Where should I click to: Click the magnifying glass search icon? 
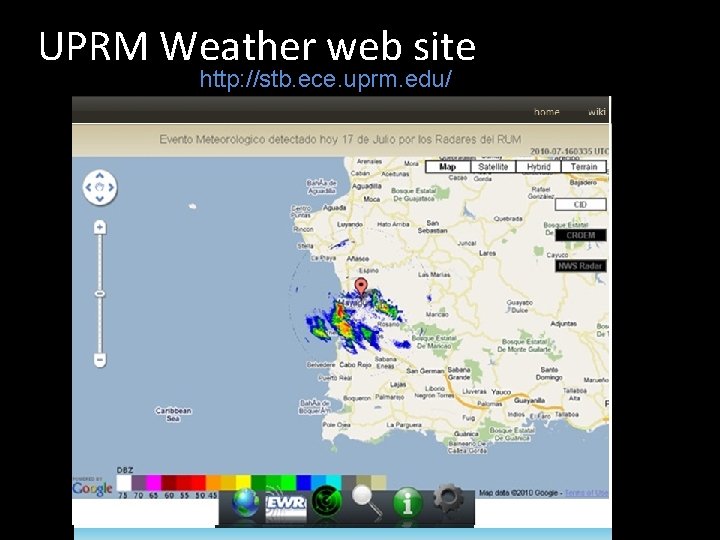366,502
